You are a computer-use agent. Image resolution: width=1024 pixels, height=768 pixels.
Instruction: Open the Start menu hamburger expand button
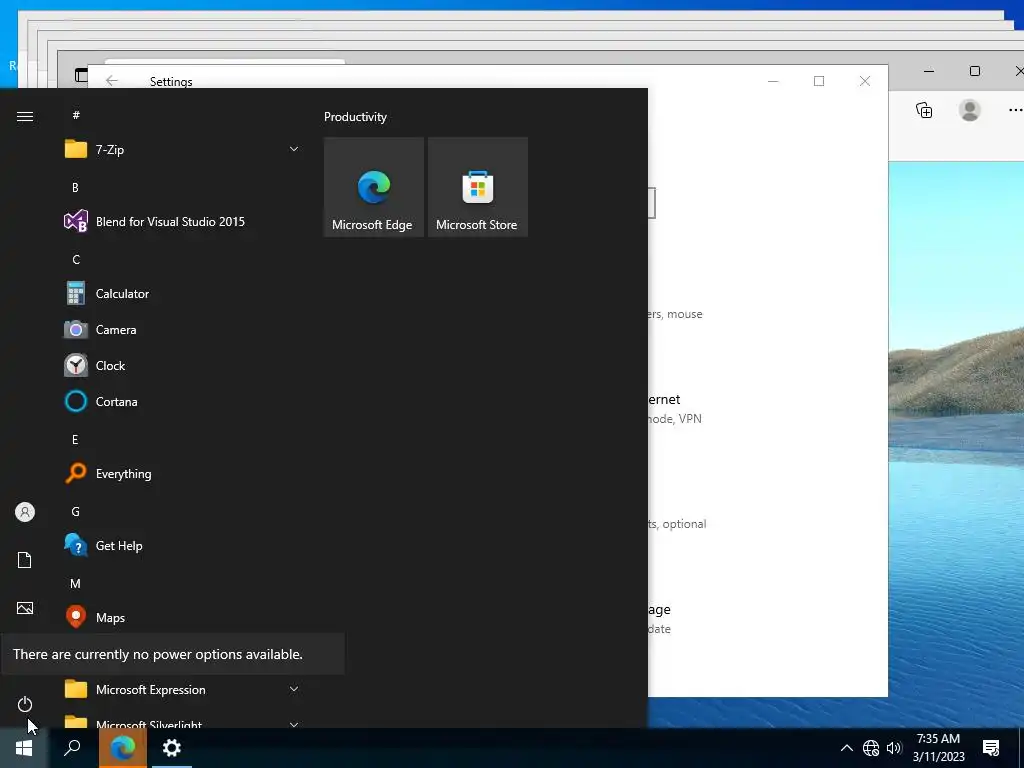[25, 117]
